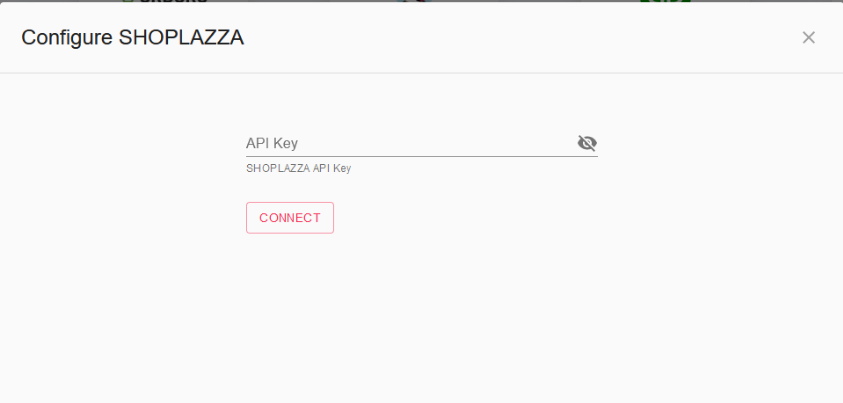Click the API Key placeholder label
The width and height of the screenshot is (843, 403).
(x=272, y=143)
